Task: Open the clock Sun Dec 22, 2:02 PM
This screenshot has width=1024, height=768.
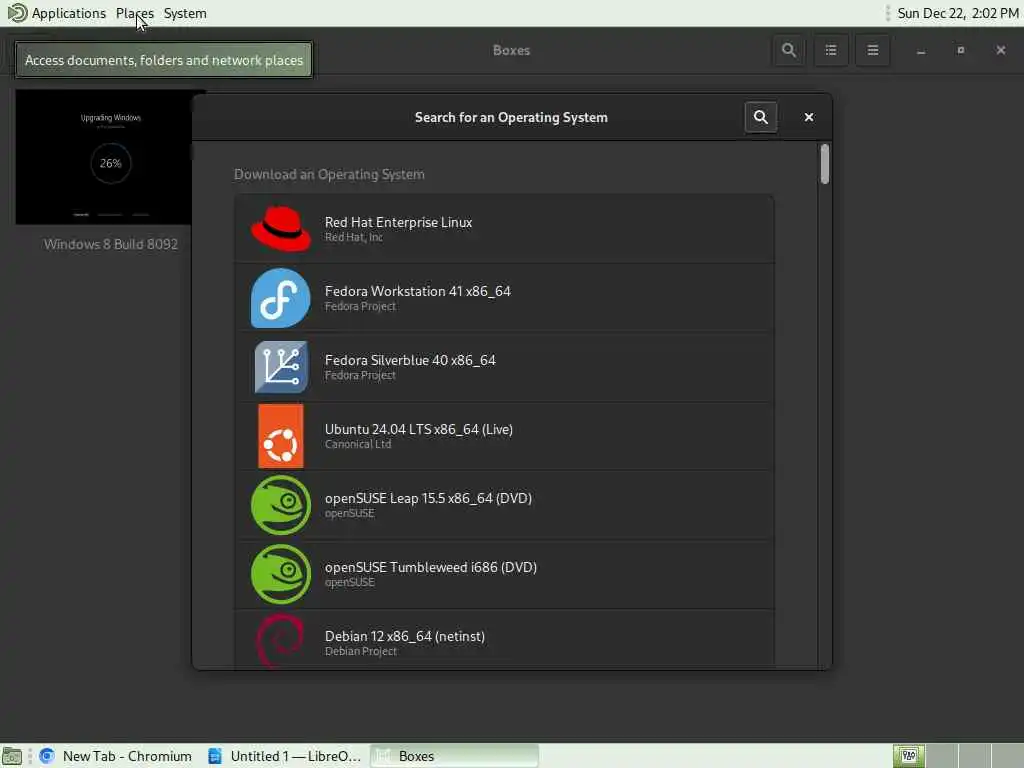Action: (957, 13)
